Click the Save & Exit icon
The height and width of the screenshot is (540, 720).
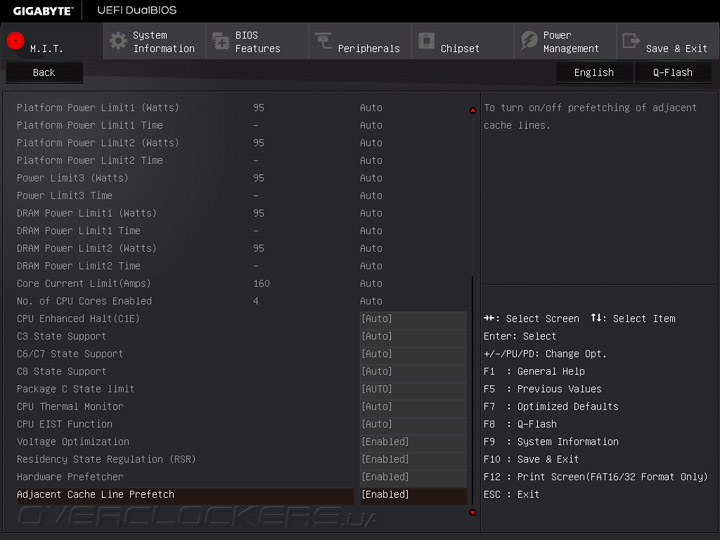click(x=631, y=41)
